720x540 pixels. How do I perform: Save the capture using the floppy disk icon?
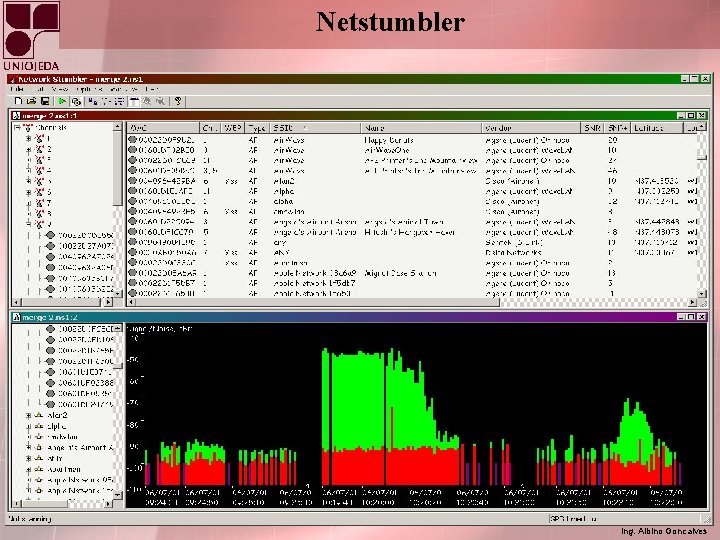[45, 101]
